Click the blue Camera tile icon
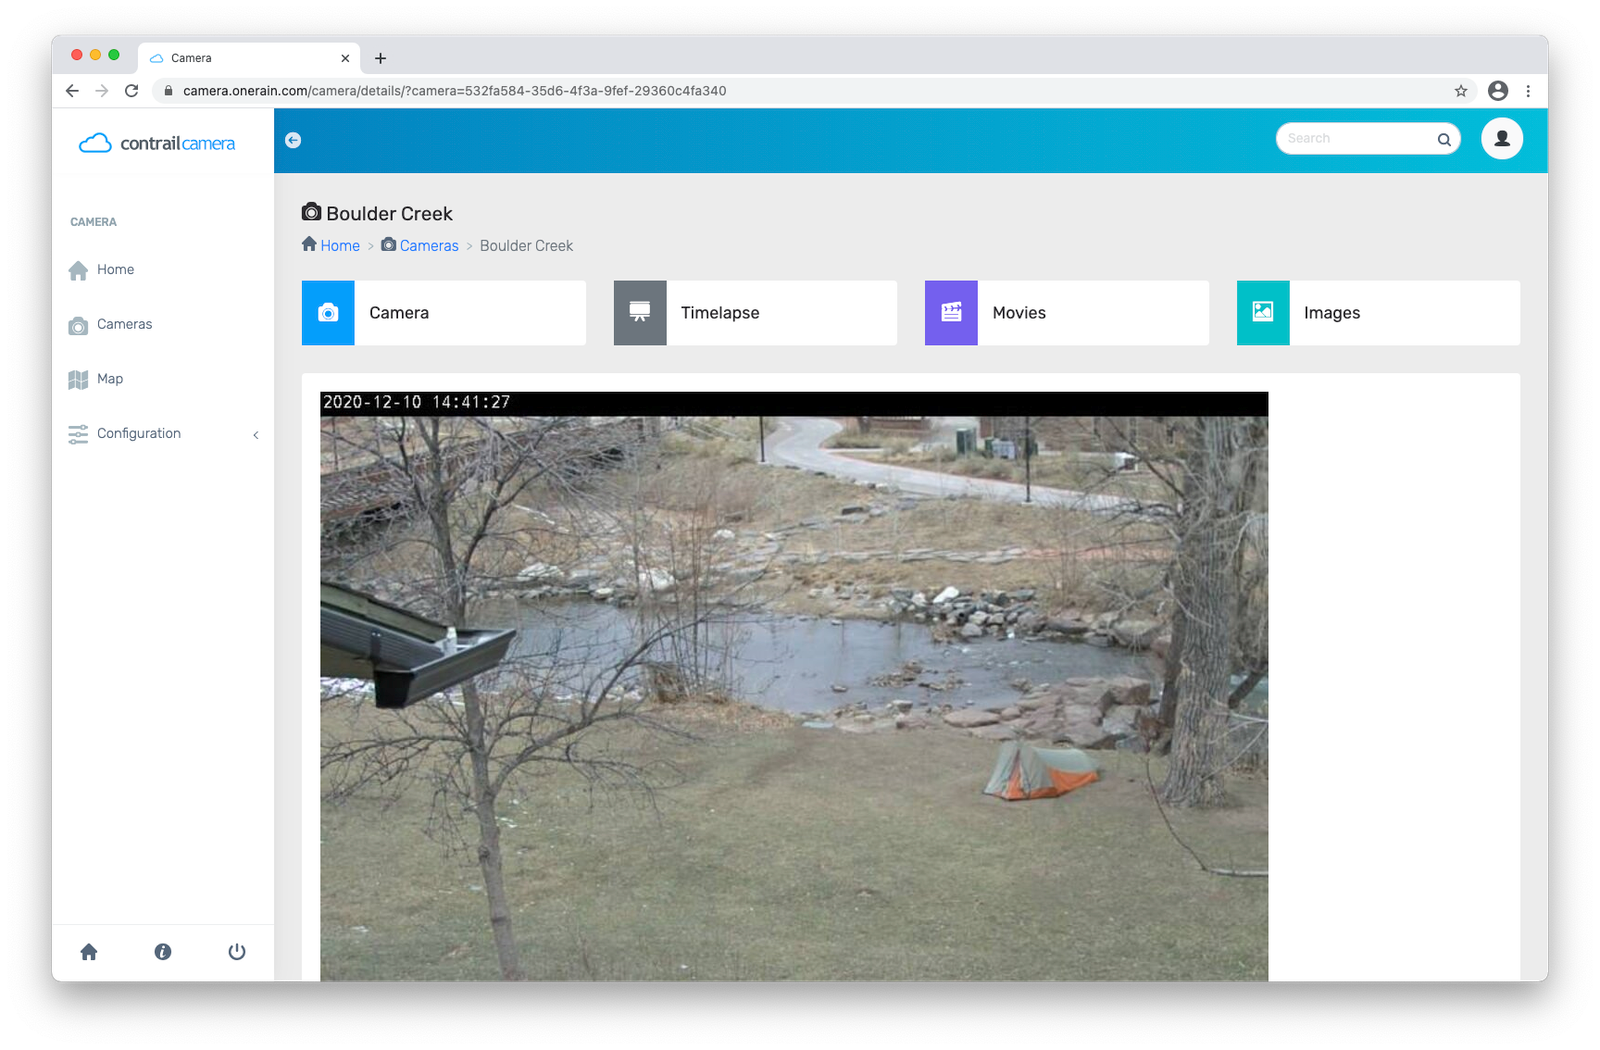This screenshot has width=1600, height=1050. pos(328,313)
